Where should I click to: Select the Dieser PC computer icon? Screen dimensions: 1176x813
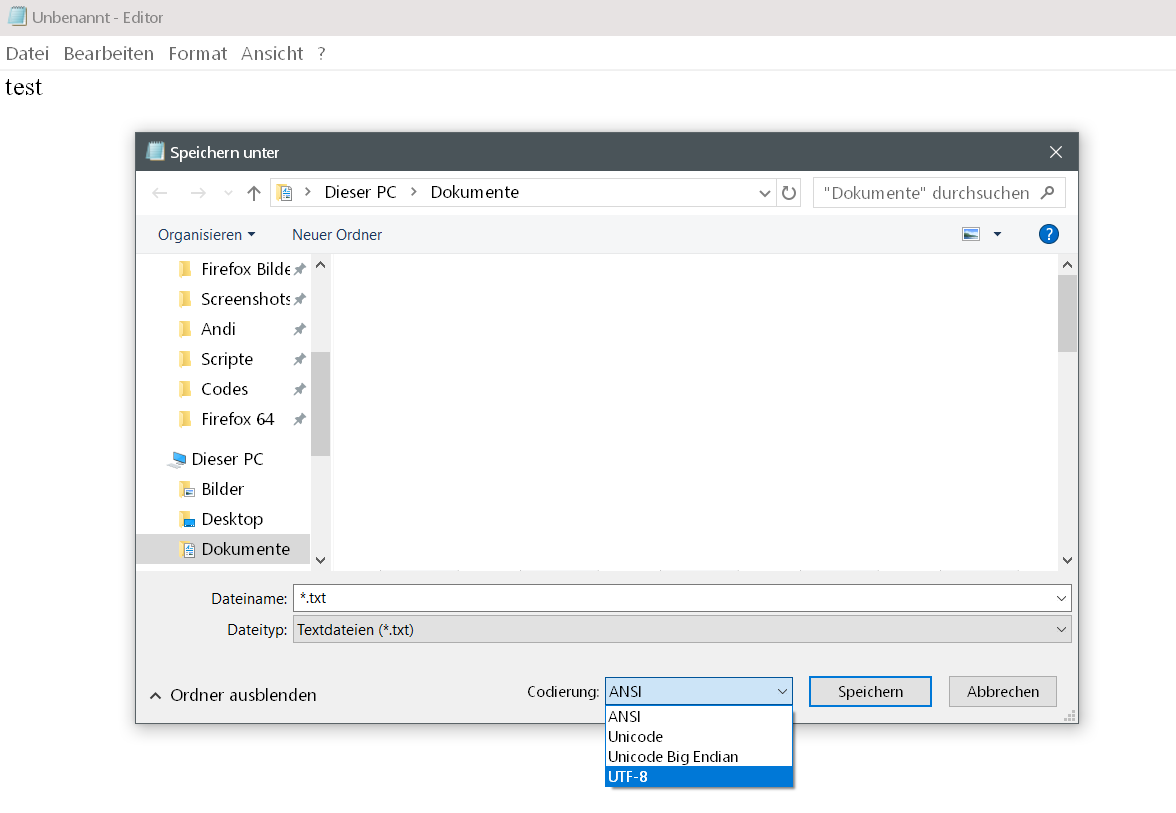tap(178, 459)
